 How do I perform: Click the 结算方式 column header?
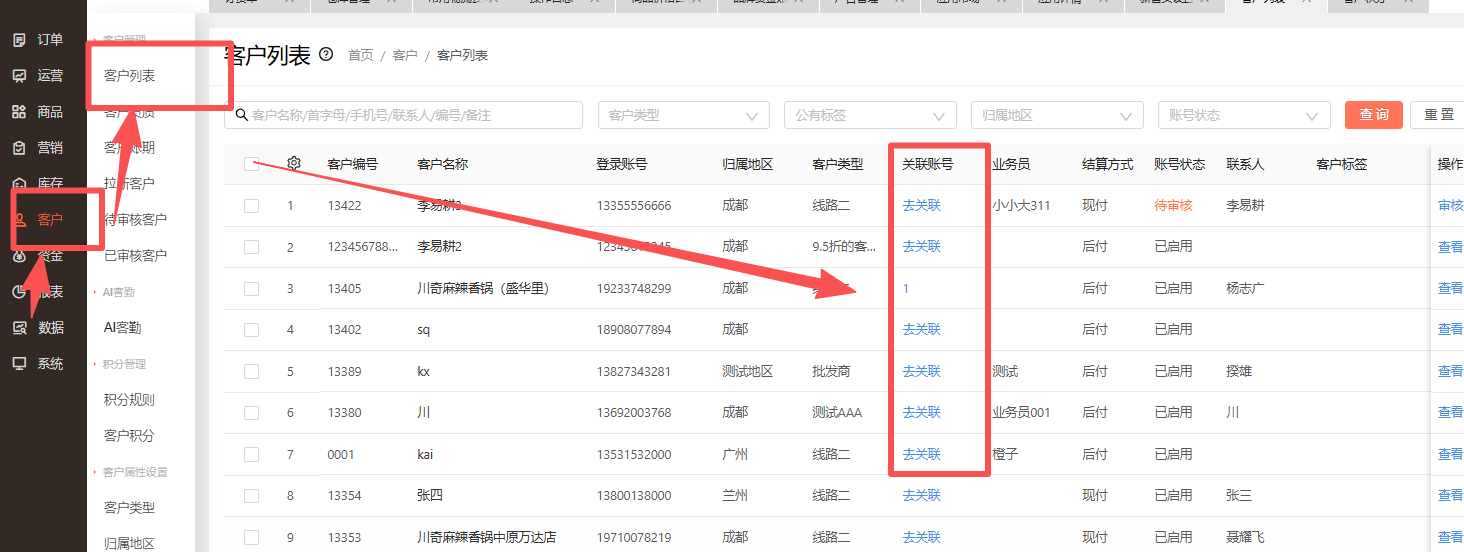[1108, 164]
